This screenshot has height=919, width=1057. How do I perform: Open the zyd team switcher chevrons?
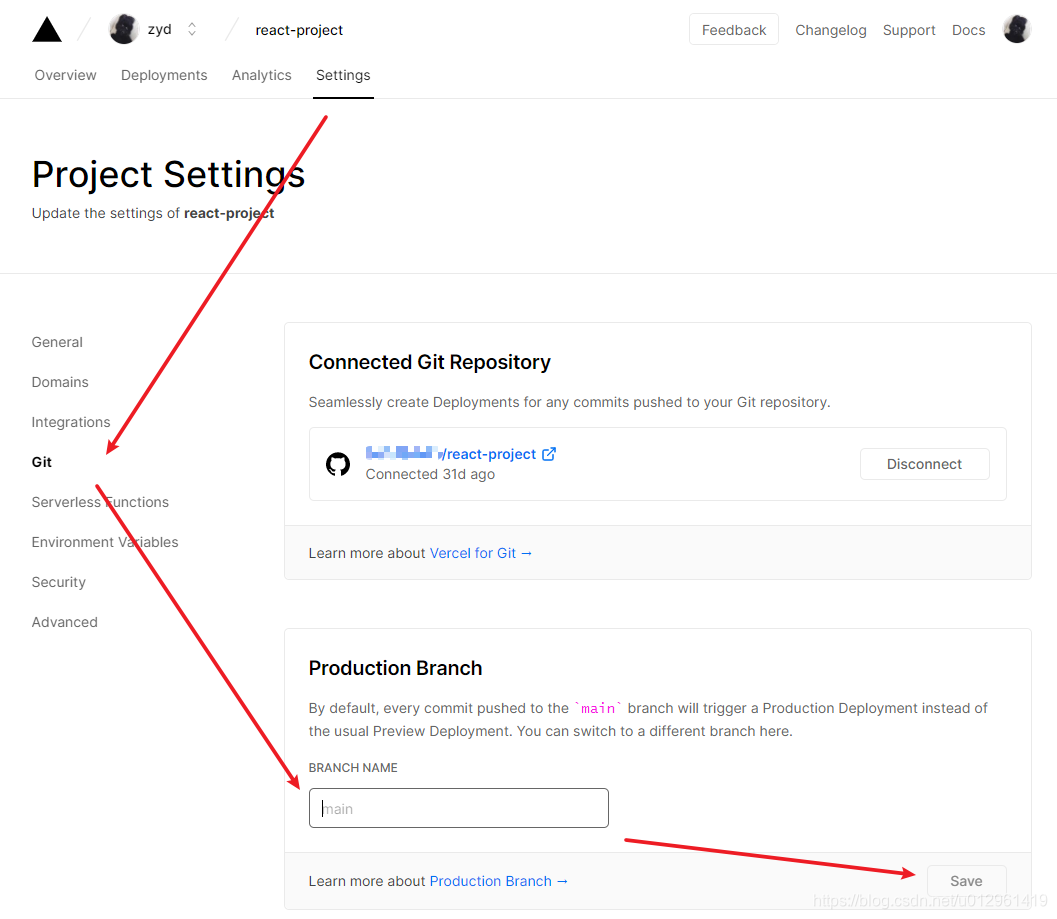[x=192, y=30]
